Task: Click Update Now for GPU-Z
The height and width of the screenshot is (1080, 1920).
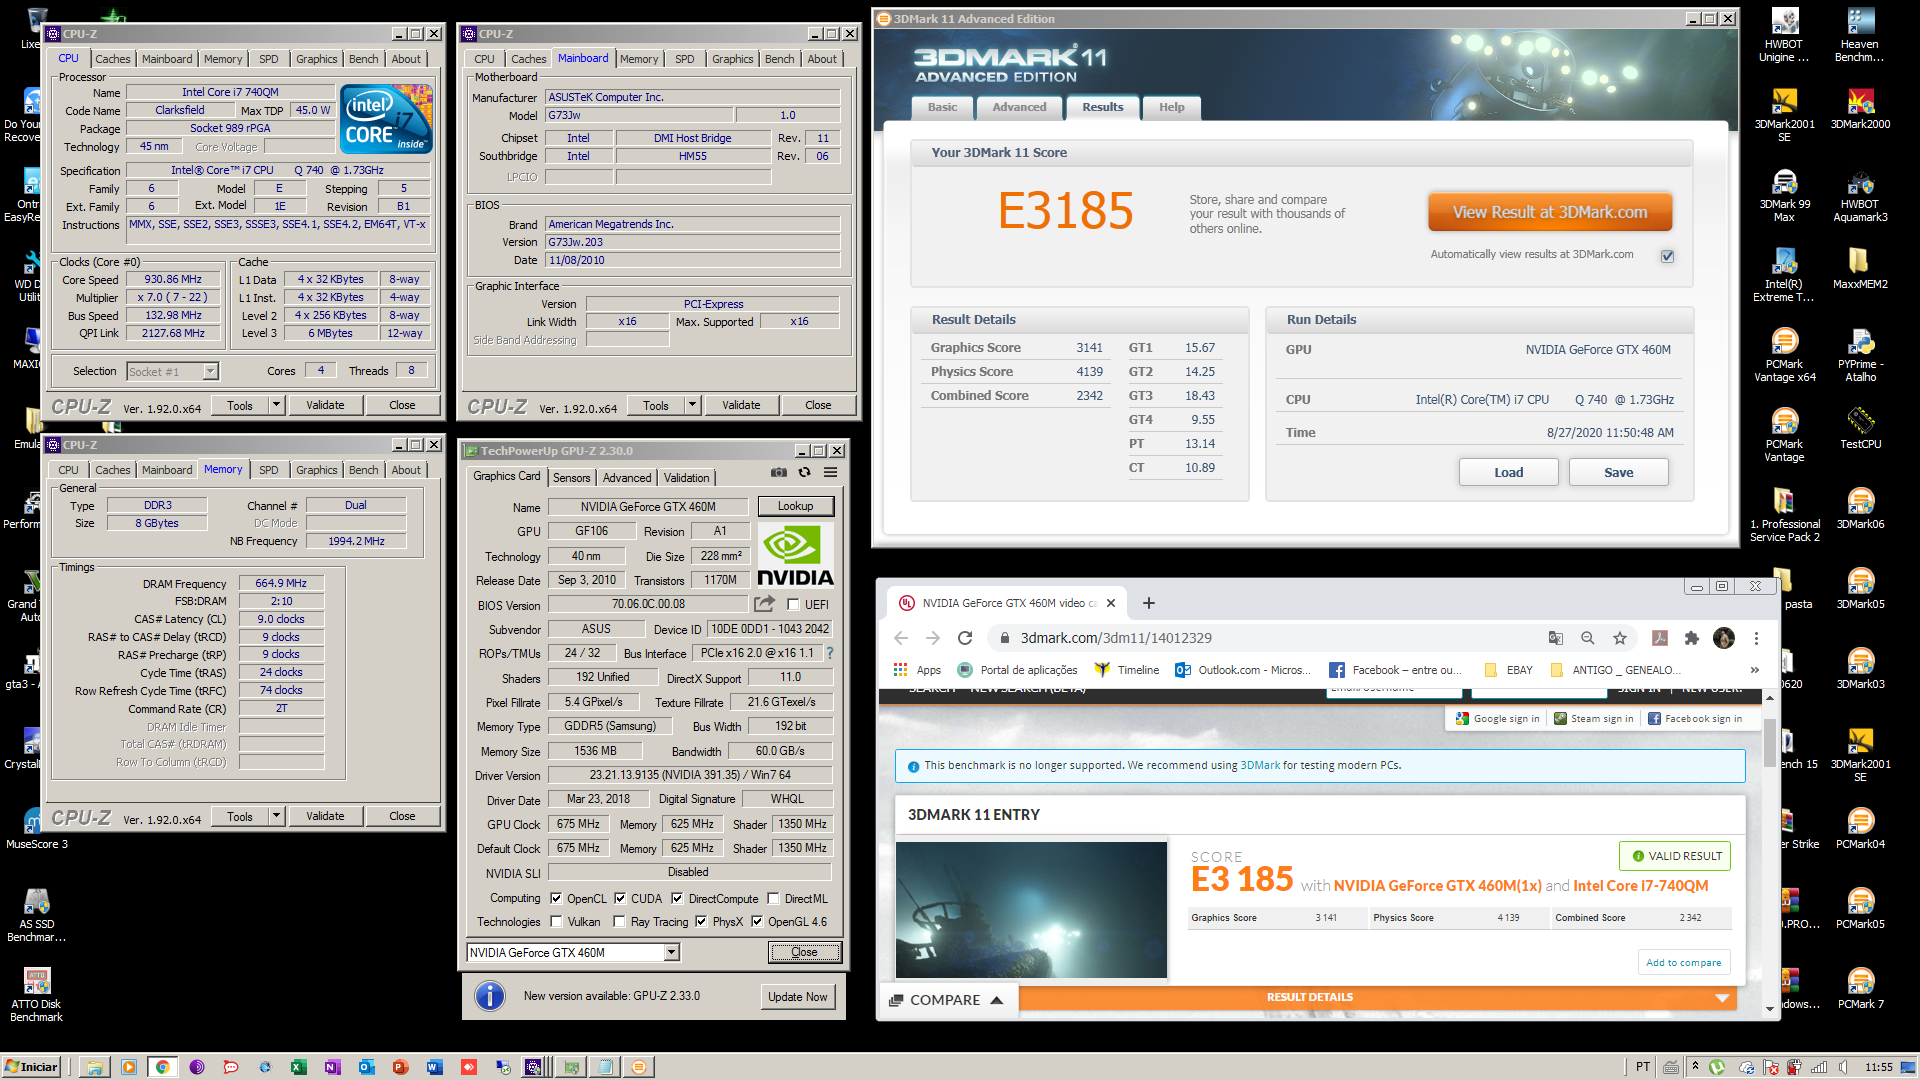Action: click(797, 996)
